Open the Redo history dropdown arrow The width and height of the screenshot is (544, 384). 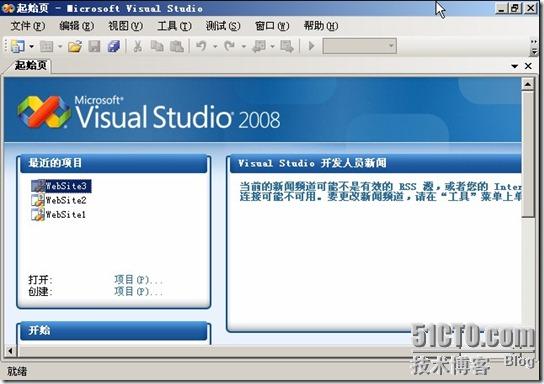coord(244,46)
